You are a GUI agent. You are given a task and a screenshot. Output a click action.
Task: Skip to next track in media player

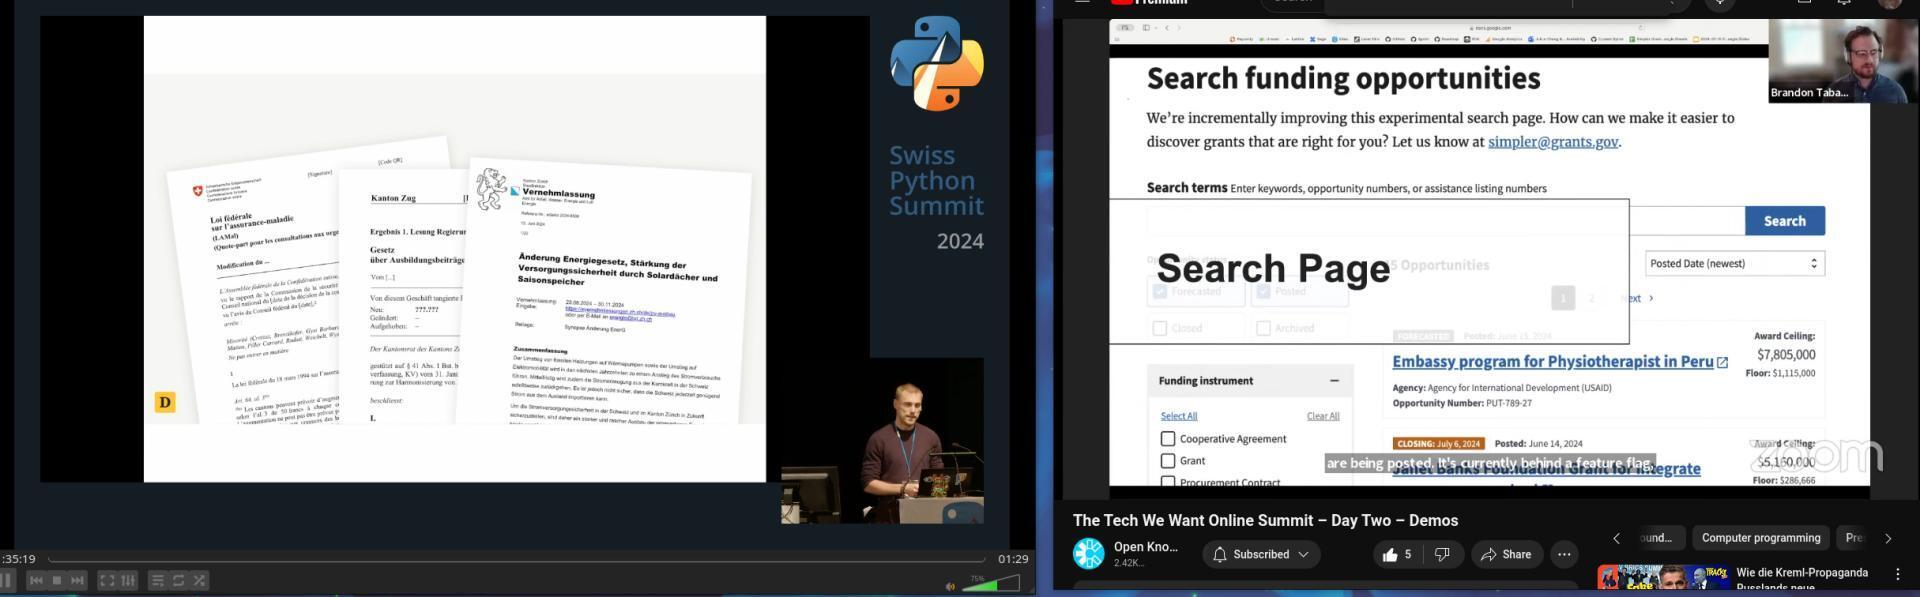point(78,580)
